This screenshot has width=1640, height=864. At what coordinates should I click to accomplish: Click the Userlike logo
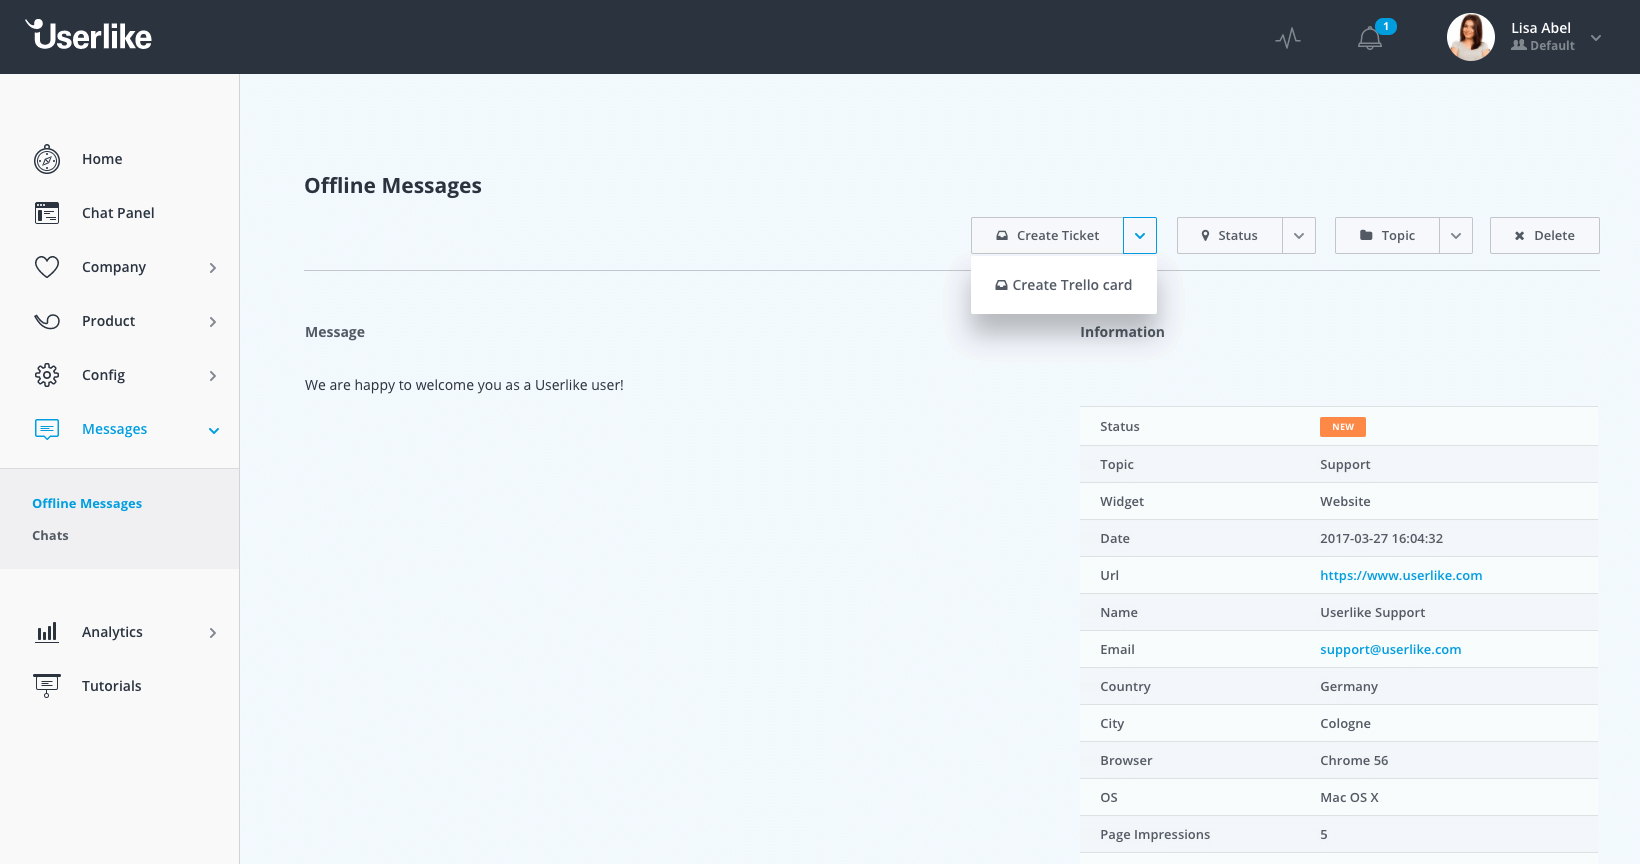[x=88, y=36]
